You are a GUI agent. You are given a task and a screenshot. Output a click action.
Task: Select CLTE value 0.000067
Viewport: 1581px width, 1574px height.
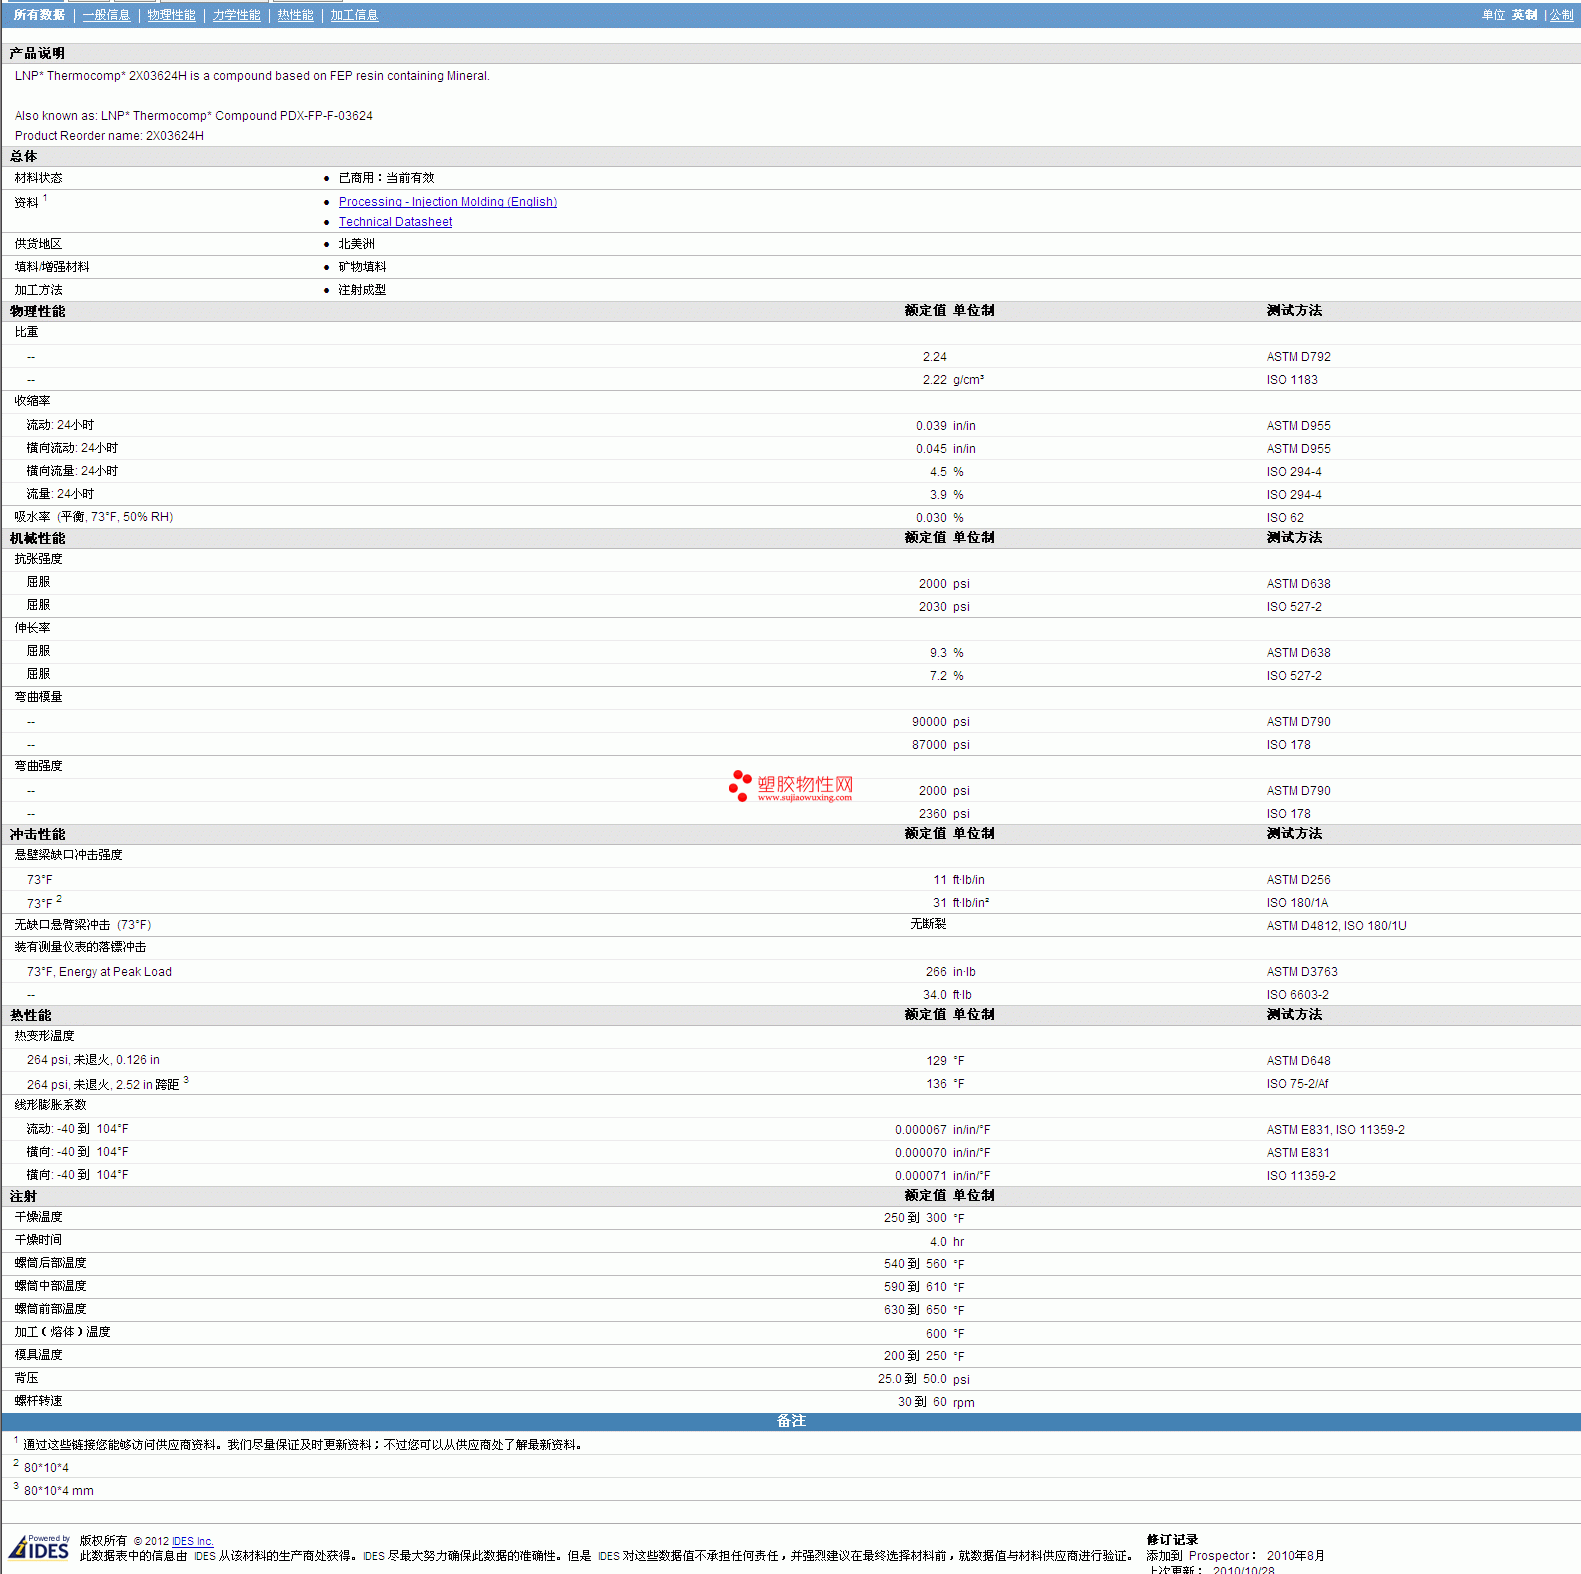click(920, 1130)
